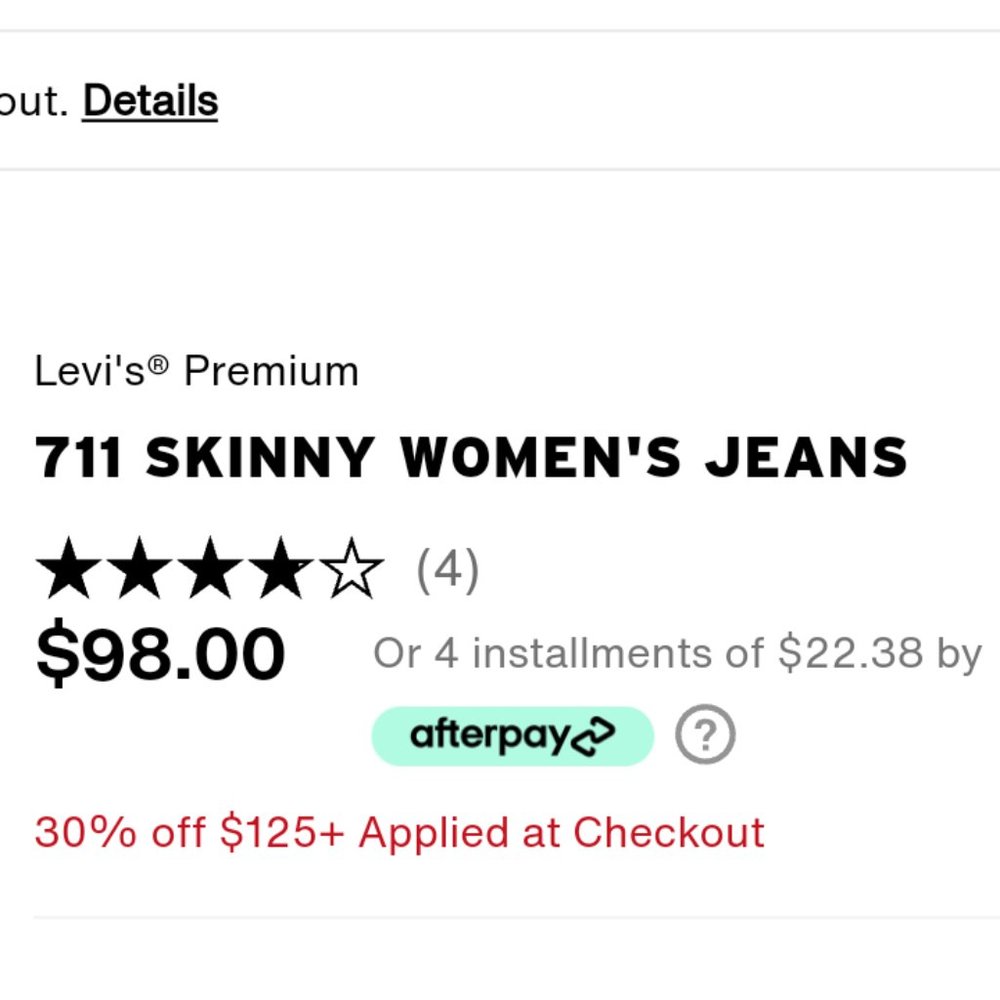This screenshot has height=1000, width=1000.
Task: Click the first star in the rating
Action: [x=65, y=565]
